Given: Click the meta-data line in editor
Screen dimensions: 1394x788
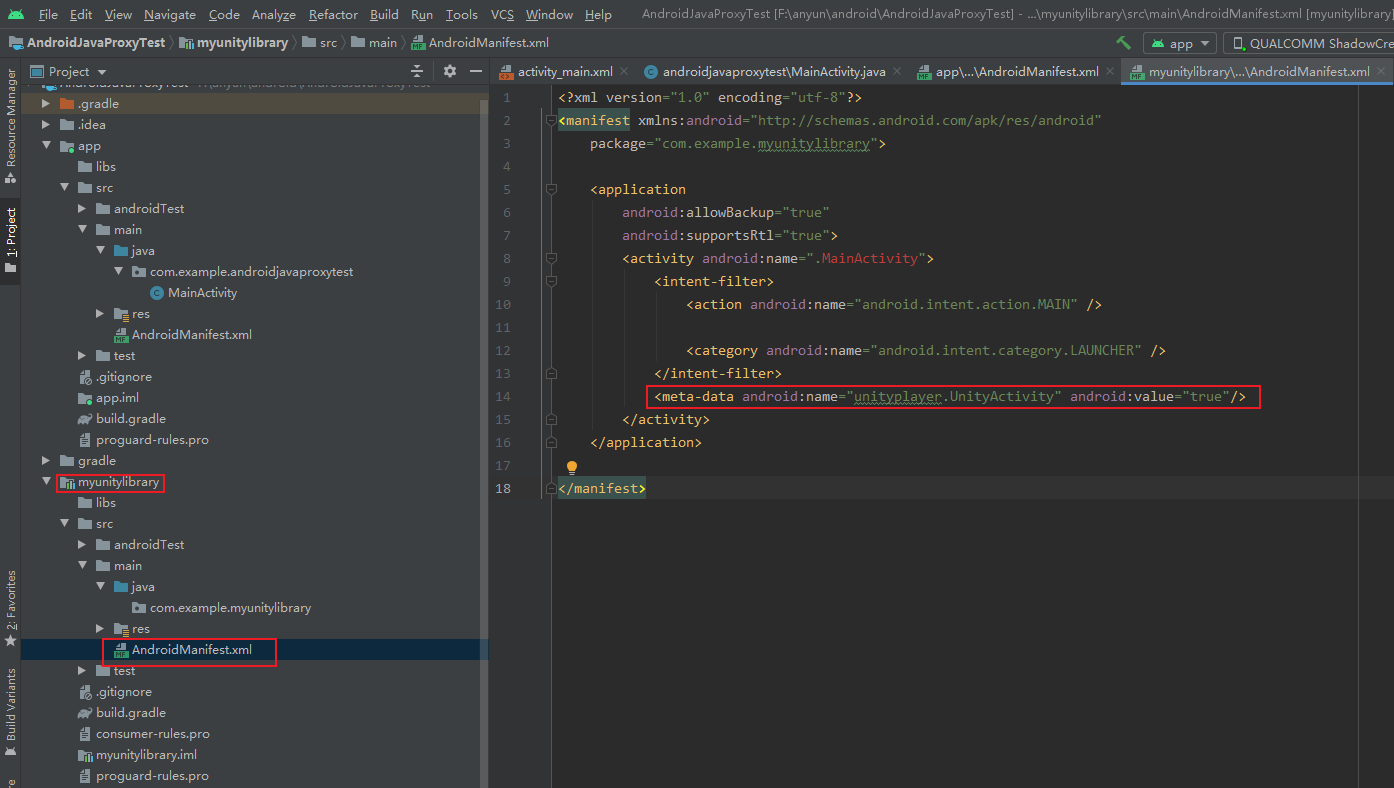Looking at the screenshot, I should tap(951, 396).
